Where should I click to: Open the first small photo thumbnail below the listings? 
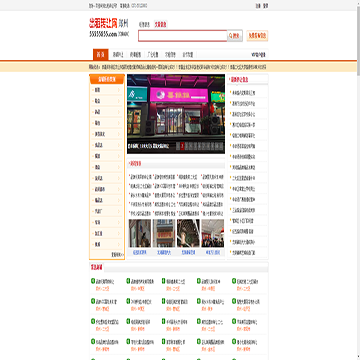140,233
